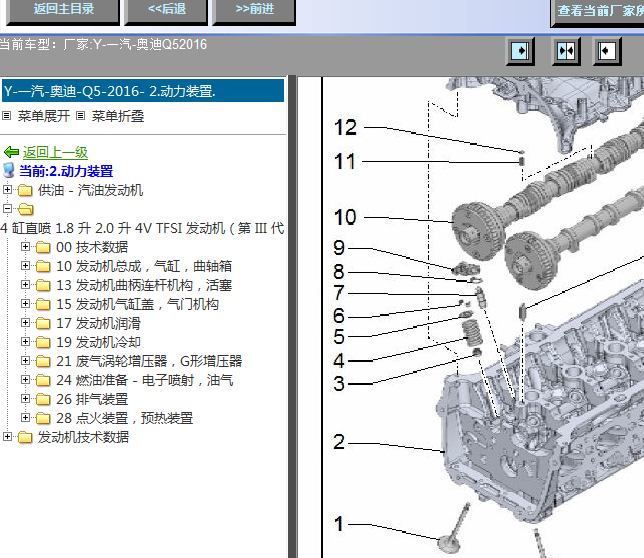Open 15 发动机气缸盖,气门机构
The height and width of the screenshot is (558, 644).
click(x=137, y=304)
